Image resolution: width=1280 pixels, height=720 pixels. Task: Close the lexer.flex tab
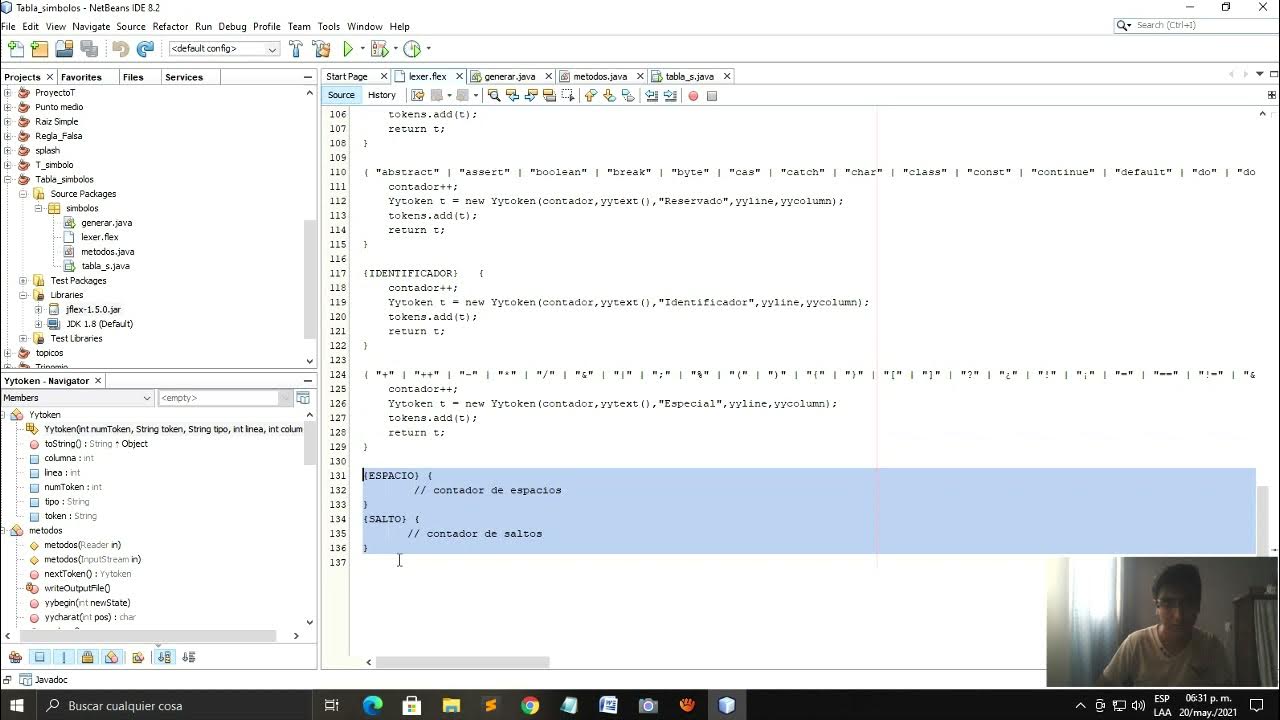point(460,76)
